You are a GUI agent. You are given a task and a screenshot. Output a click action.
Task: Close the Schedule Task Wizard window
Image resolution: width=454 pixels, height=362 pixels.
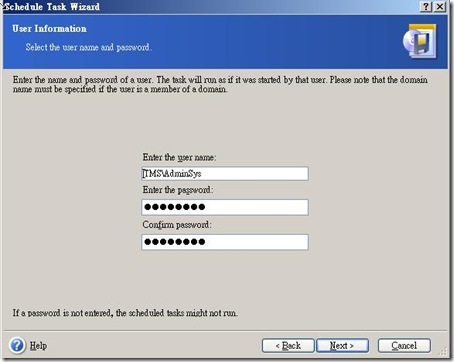pos(440,6)
